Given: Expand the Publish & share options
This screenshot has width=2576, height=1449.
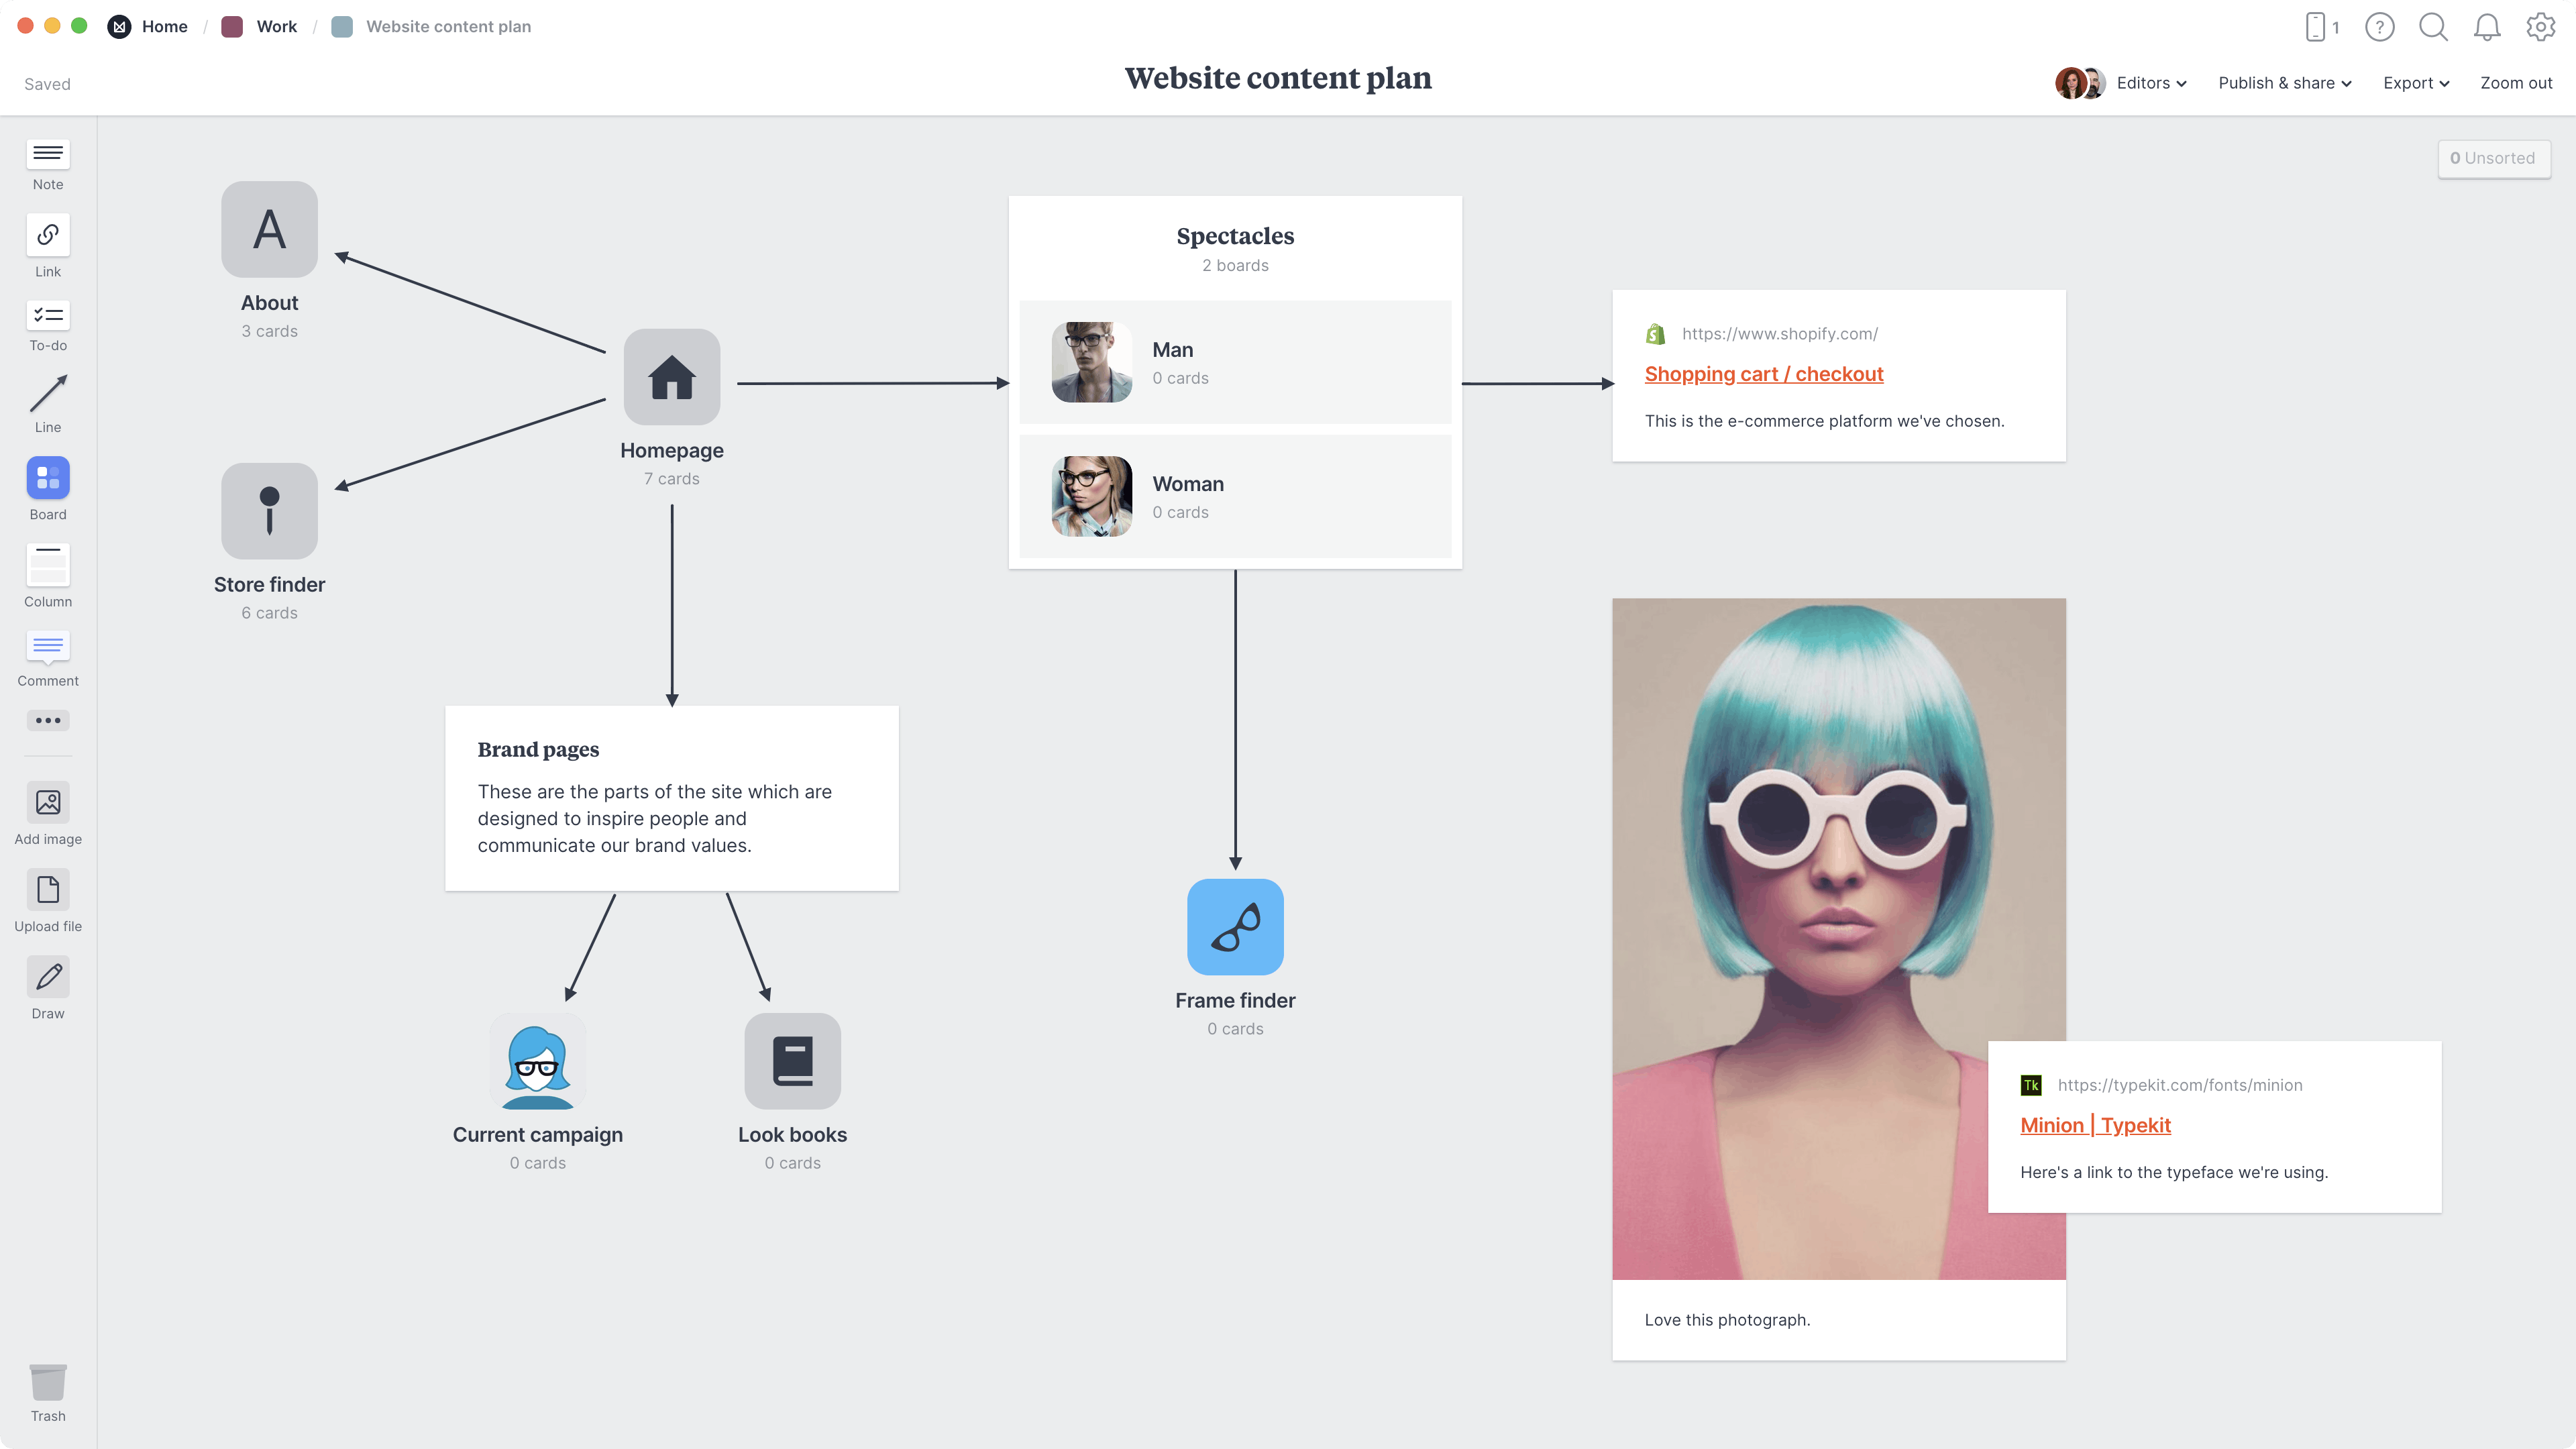Looking at the screenshot, I should pos(2284,83).
